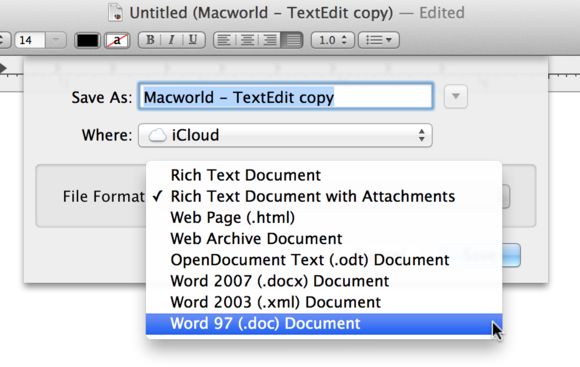Toggle Bold formatting button
This screenshot has height=367, width=580.
pyautogui.click(x=150, y=40)
